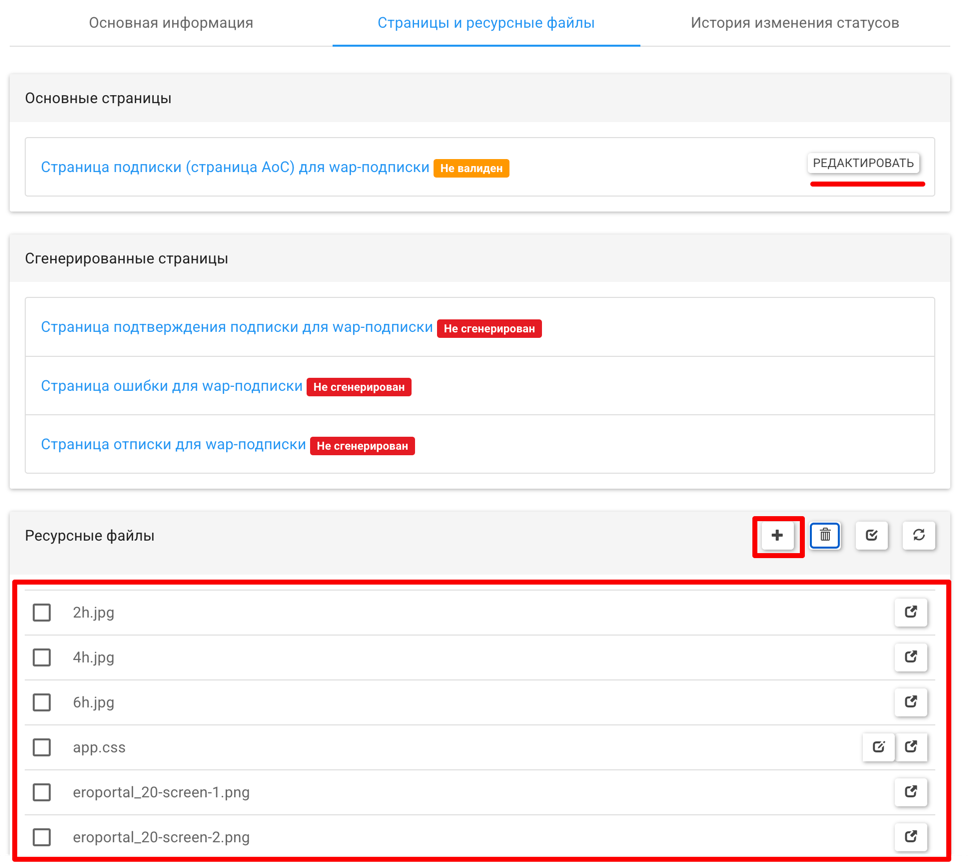
Task: Refresh the resource files list
Action: click(918, 536)
